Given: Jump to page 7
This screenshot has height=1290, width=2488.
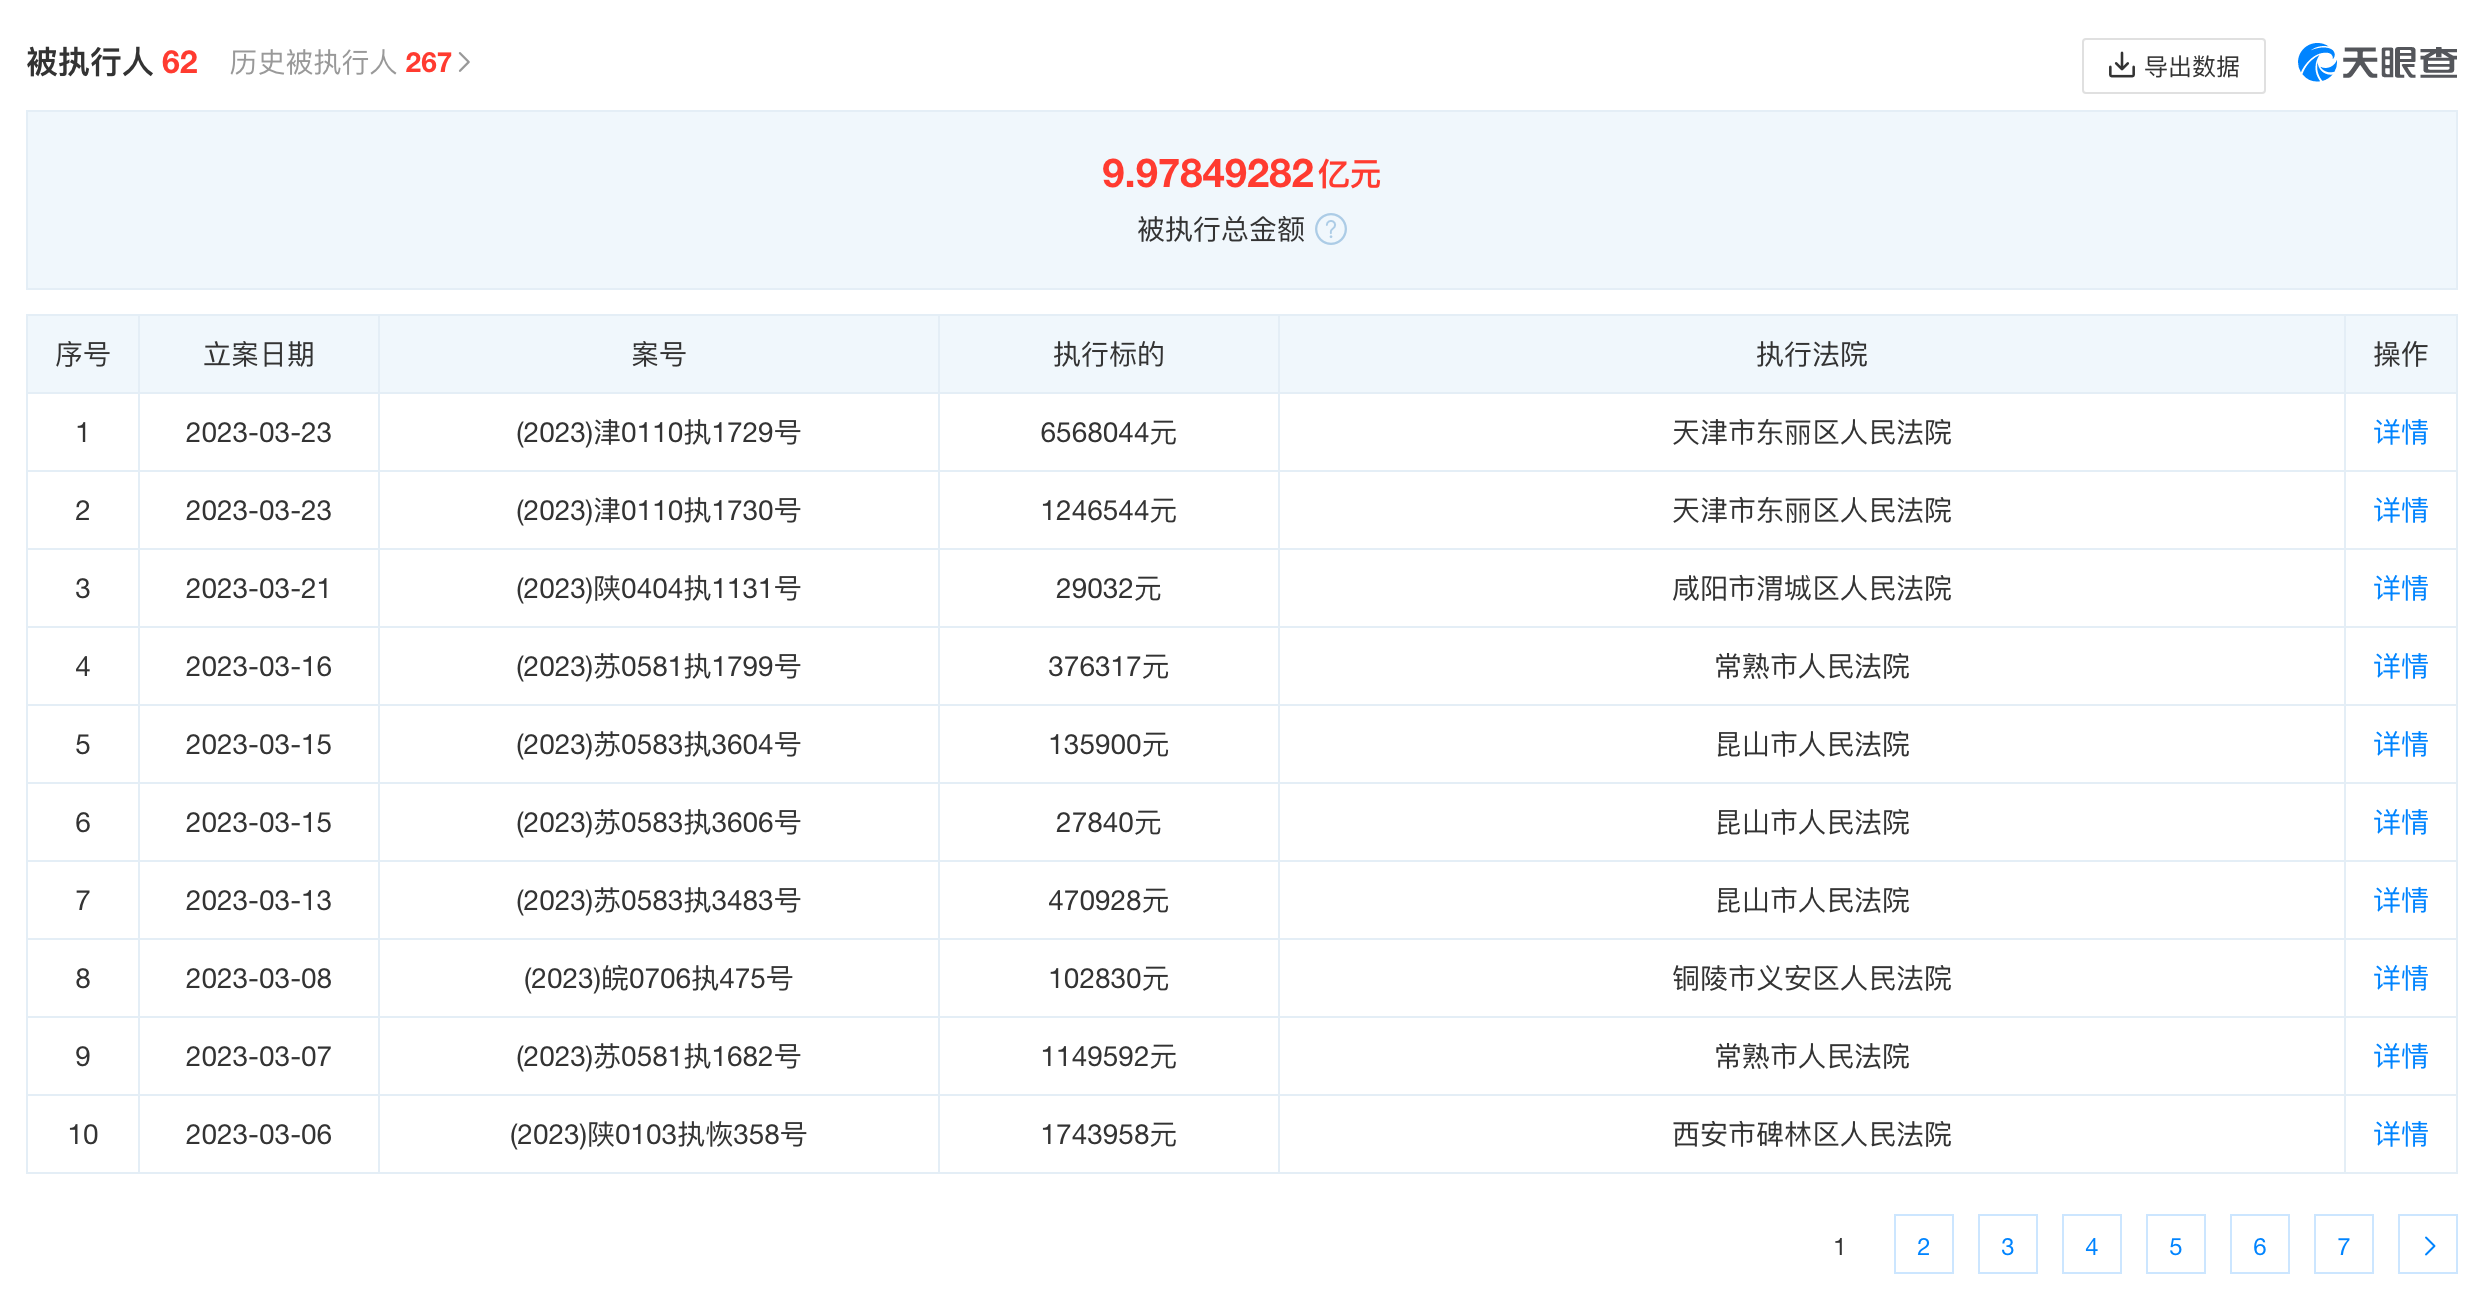Looking at the screenshot, I should coord(2343,1245).
